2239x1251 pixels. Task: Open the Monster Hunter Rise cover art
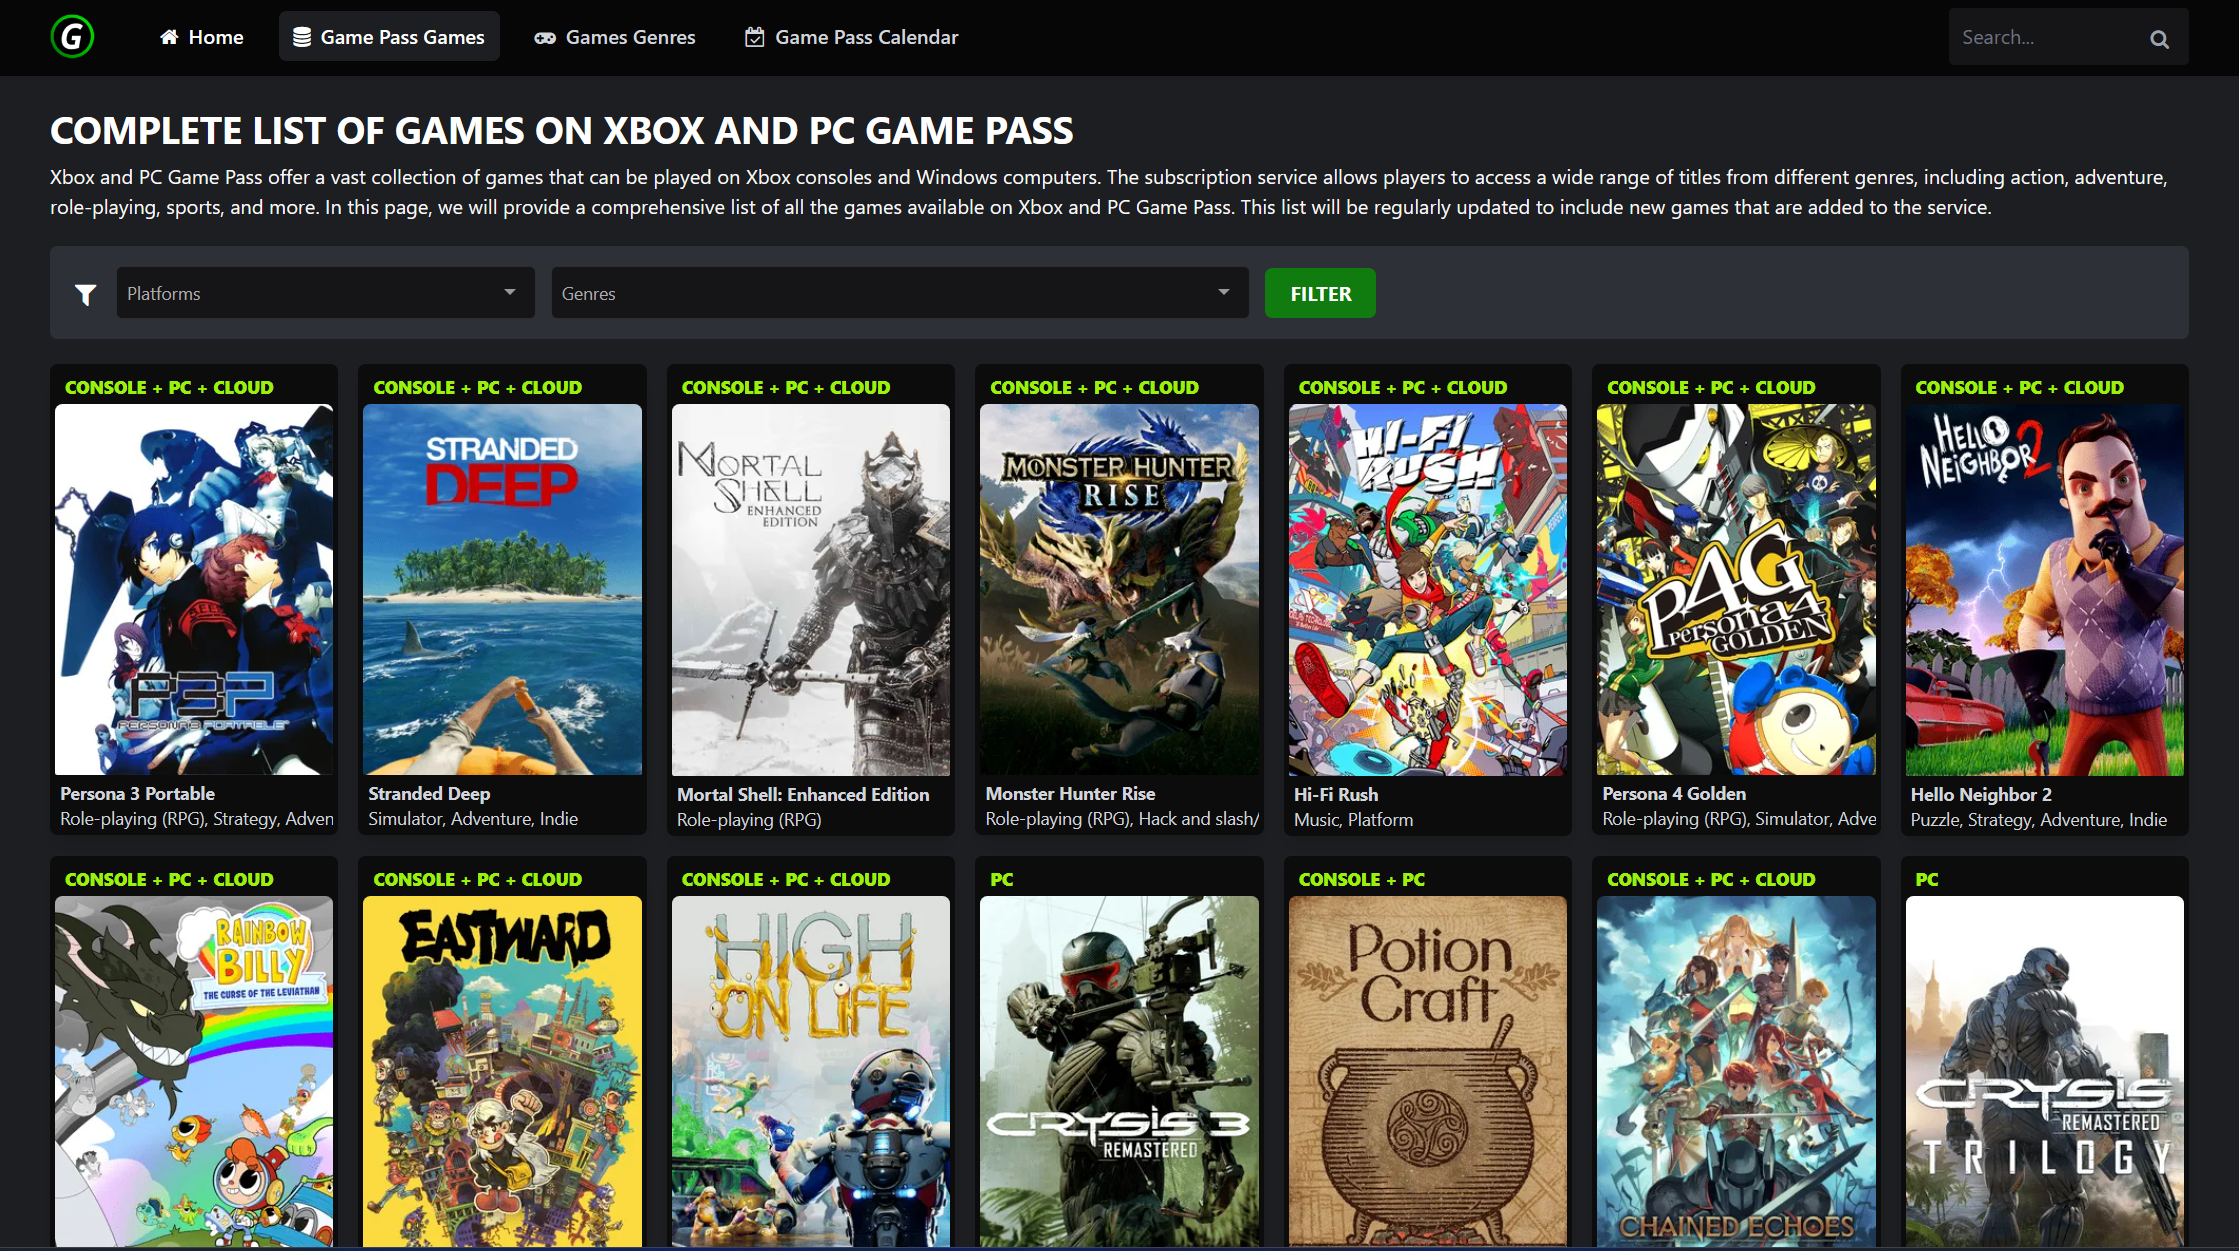[x=1119, y=589]
